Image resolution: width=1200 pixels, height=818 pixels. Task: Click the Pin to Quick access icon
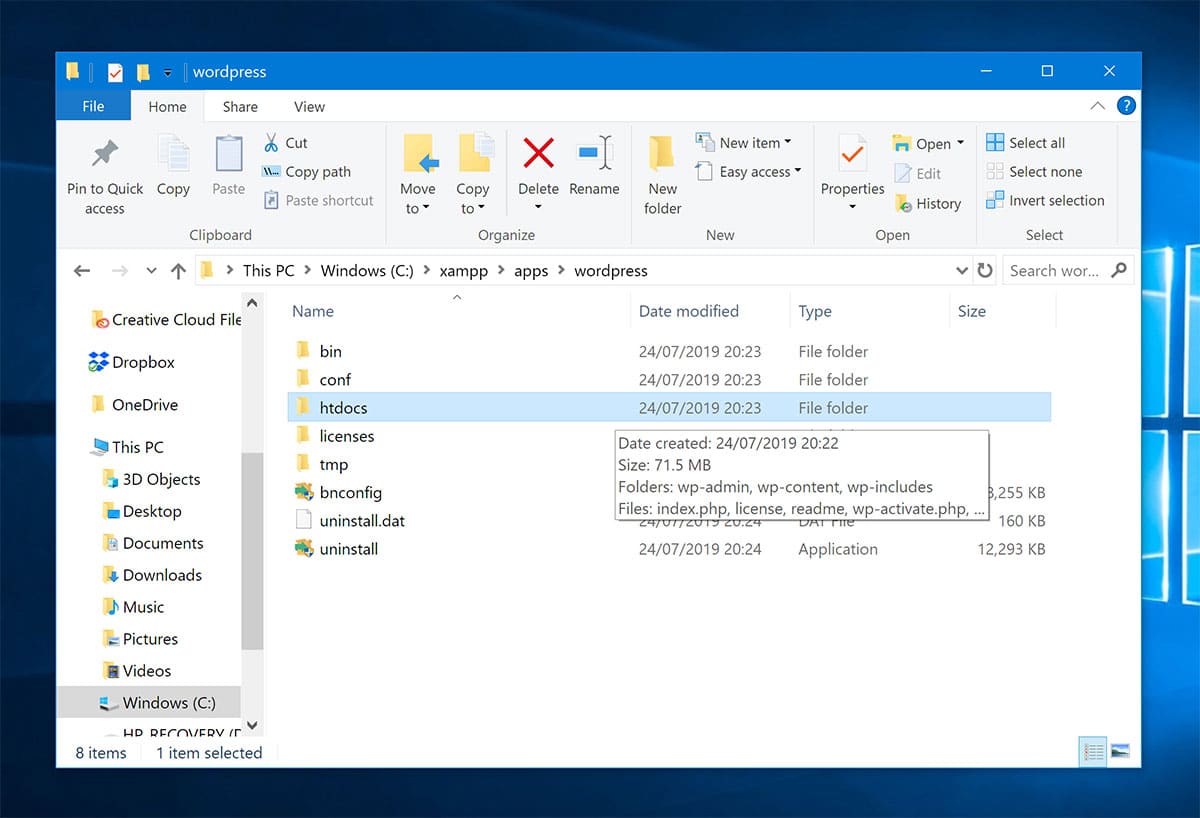[105, 154]
